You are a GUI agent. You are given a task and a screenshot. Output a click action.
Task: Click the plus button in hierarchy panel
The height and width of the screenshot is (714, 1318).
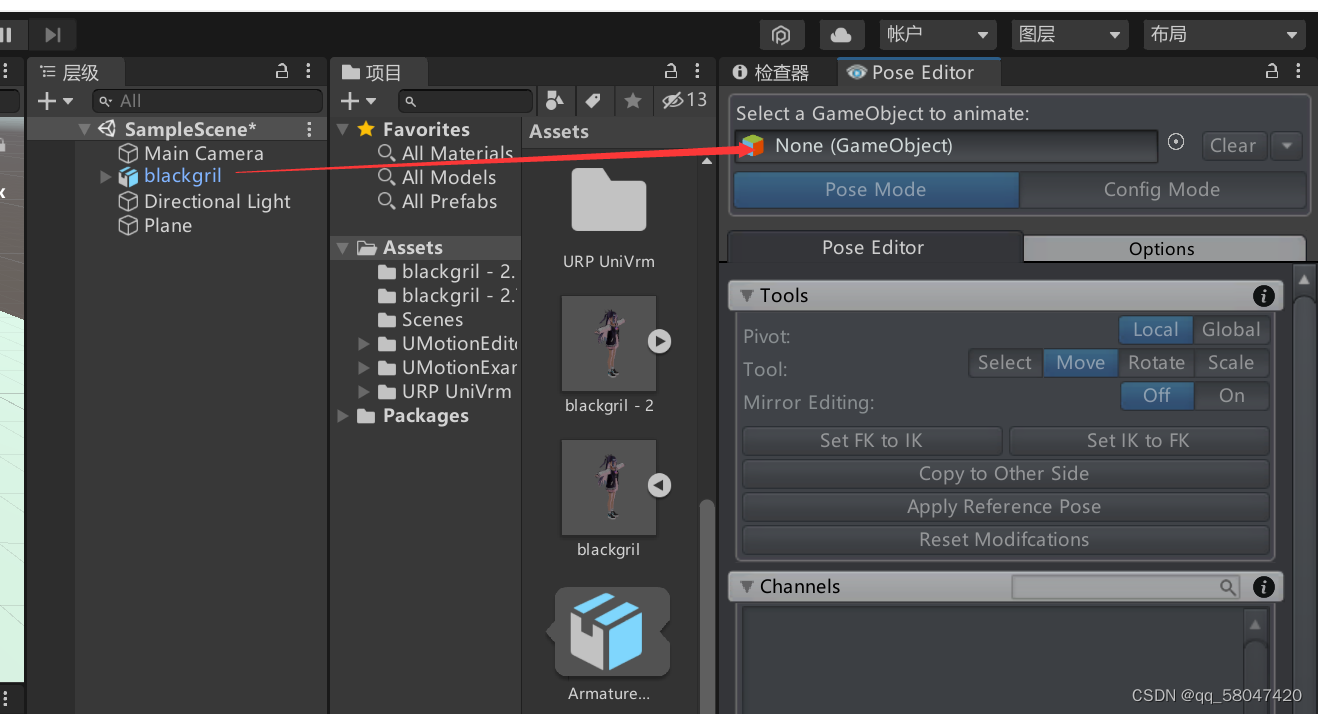(x=46, y=101)
